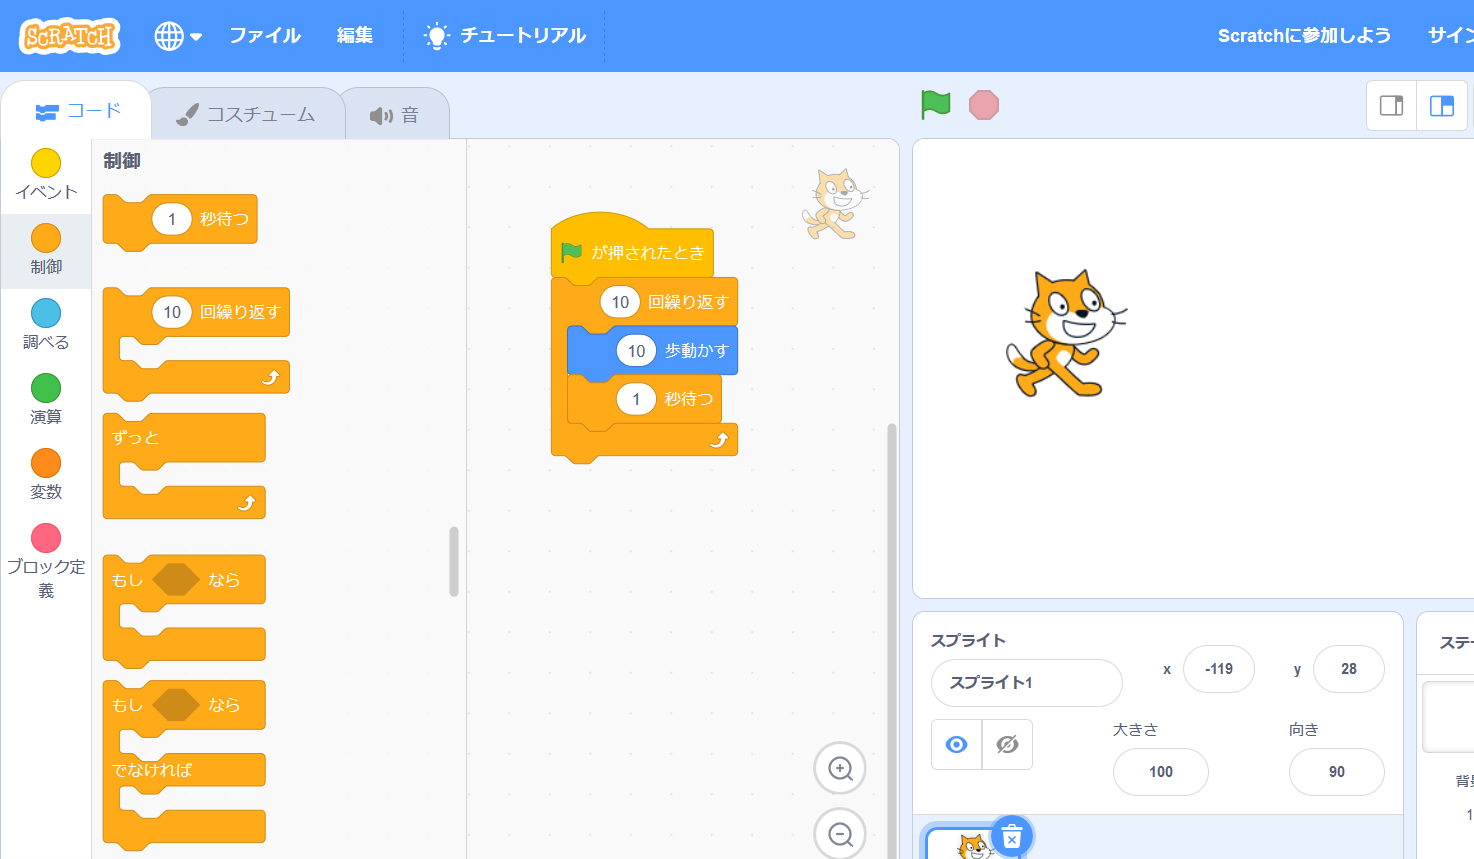Viewport: 1474px width, 859px height.
Task: Click the x position field -119
Action: [1218, 669]
